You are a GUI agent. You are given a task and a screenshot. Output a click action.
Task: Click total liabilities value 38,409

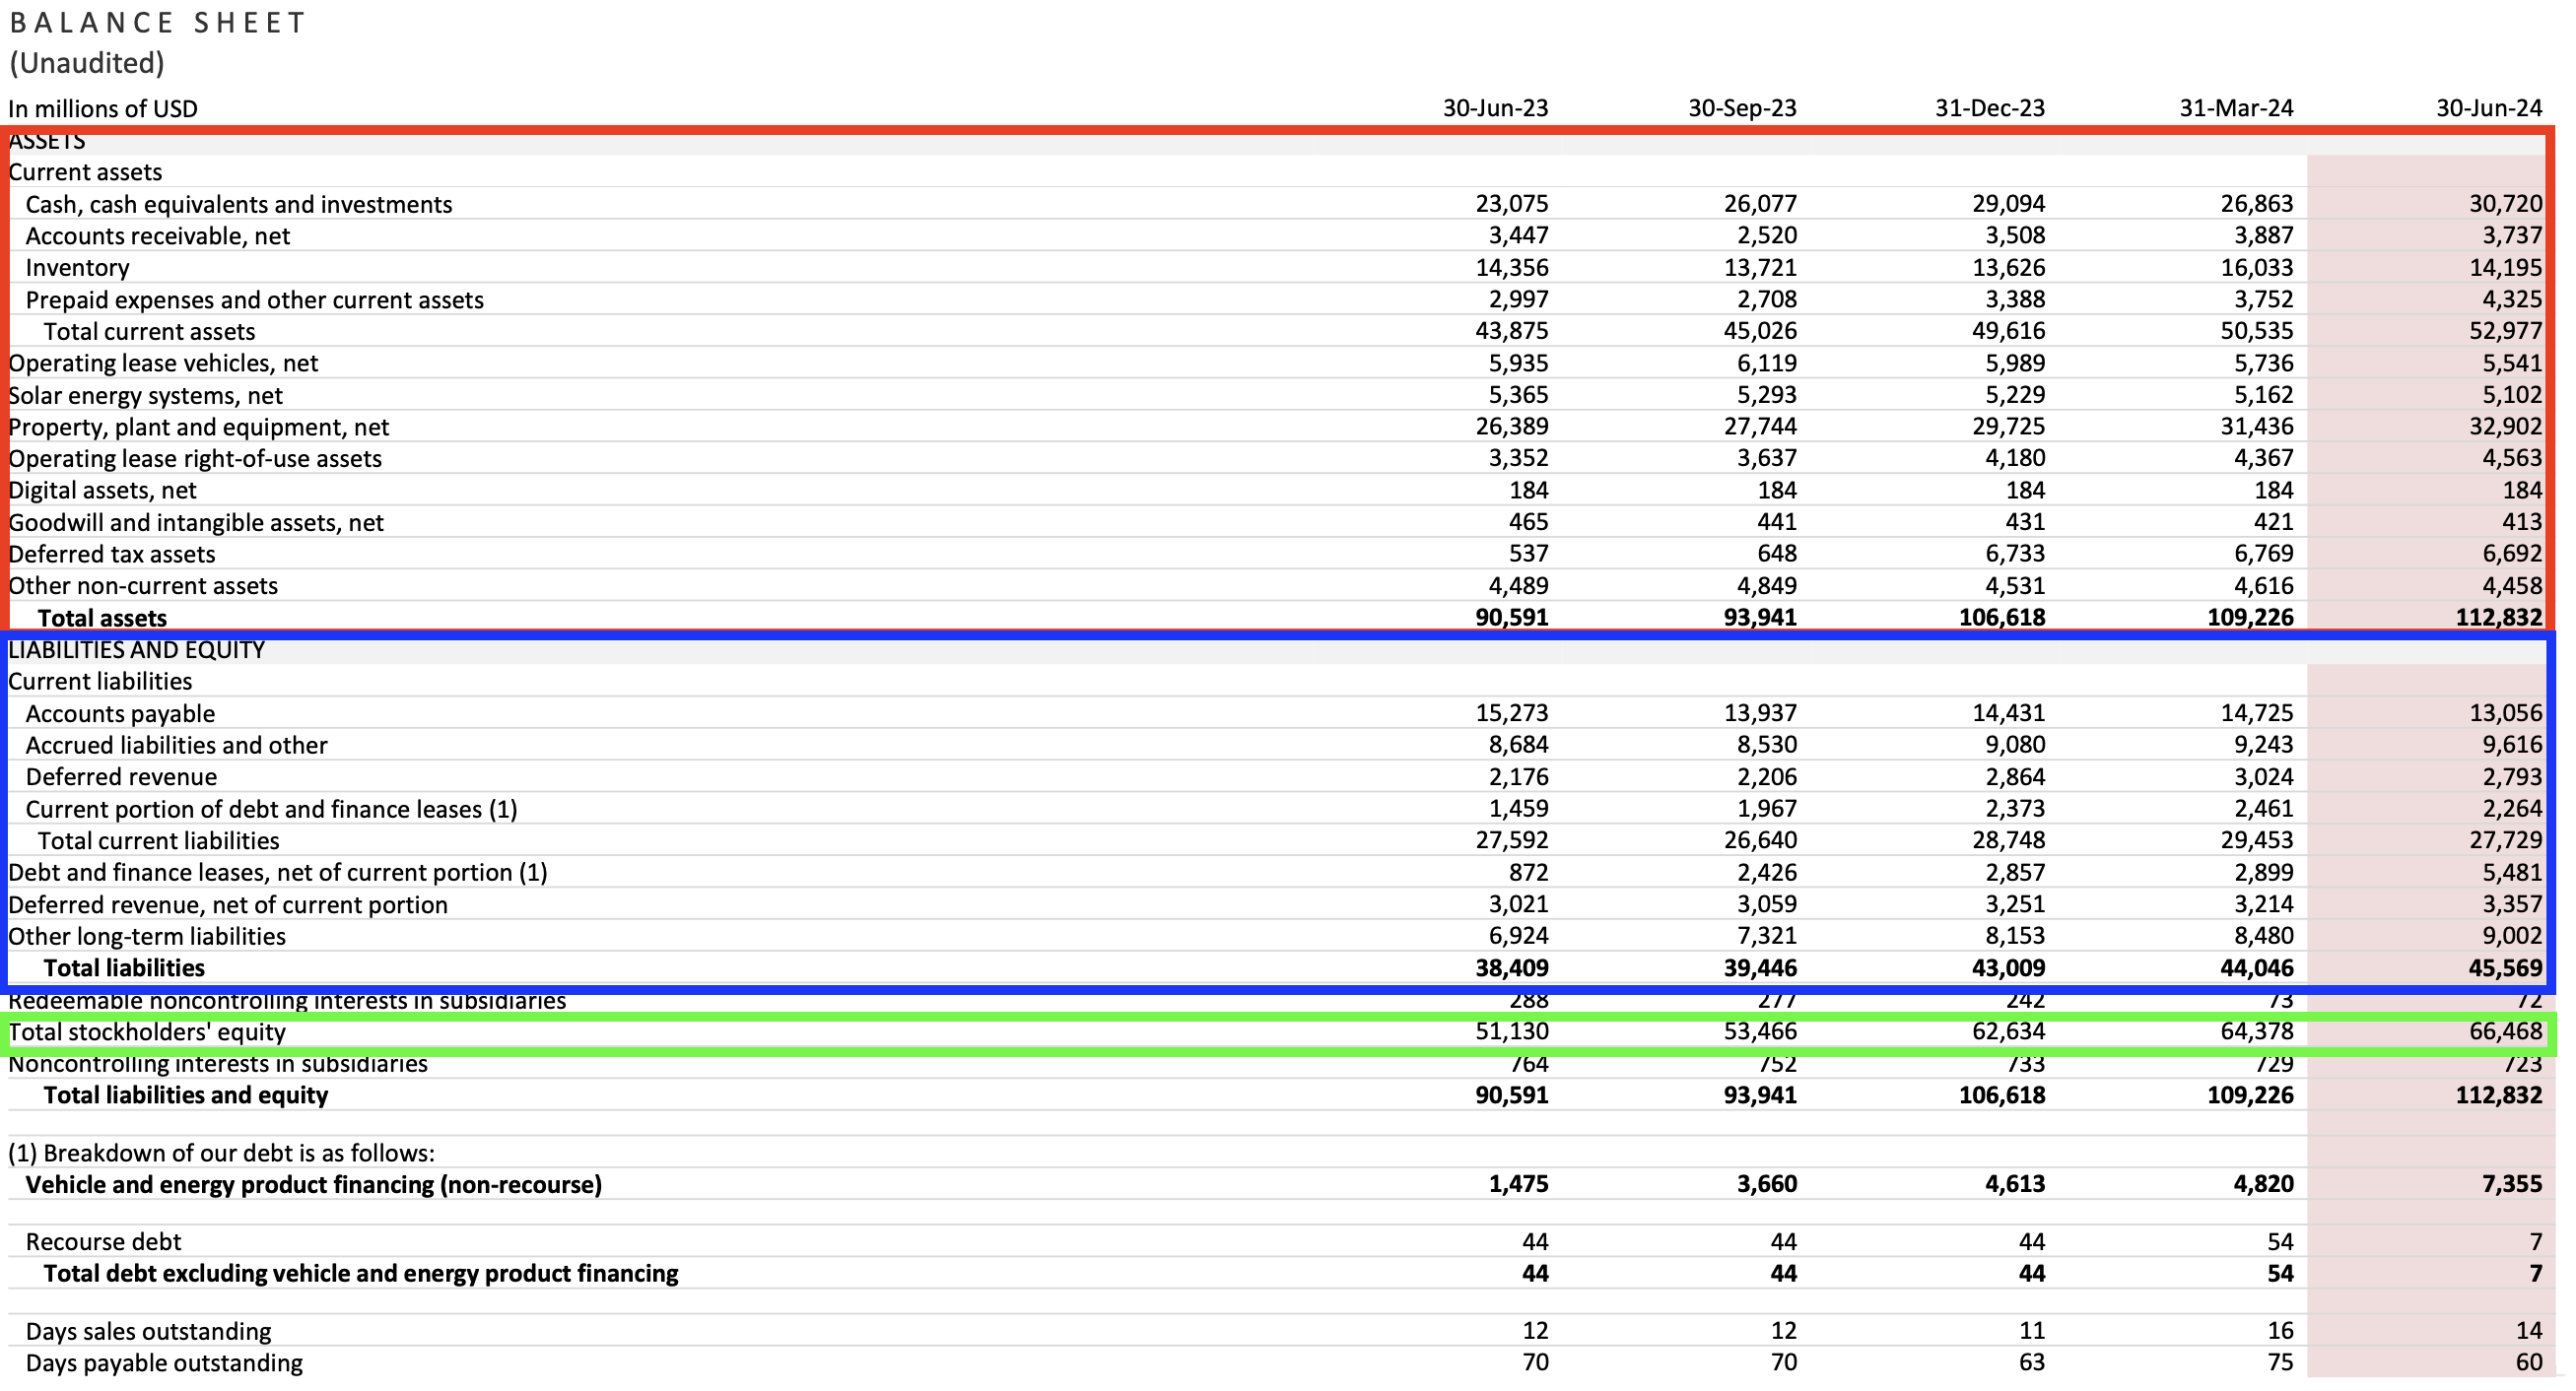coord(1512,968)
